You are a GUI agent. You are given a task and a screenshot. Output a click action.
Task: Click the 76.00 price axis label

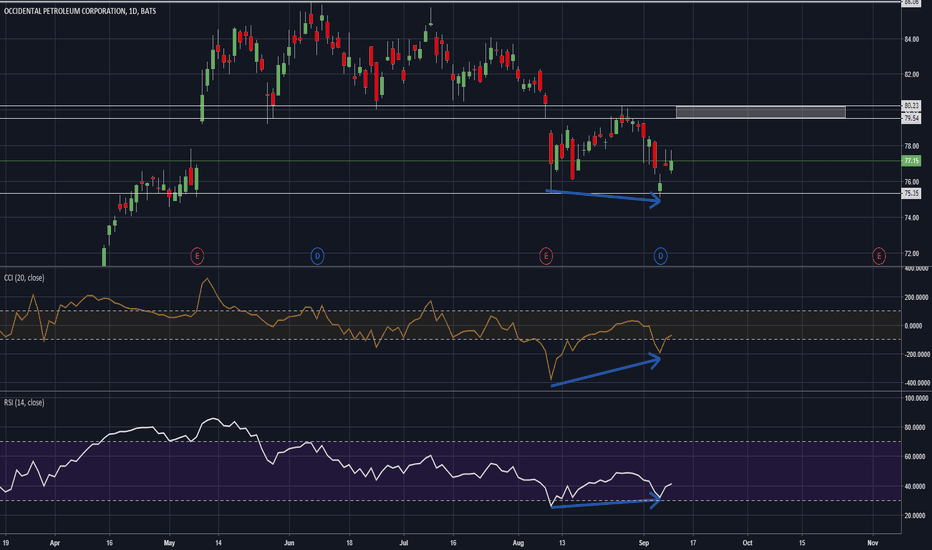(x=911, y=182)
